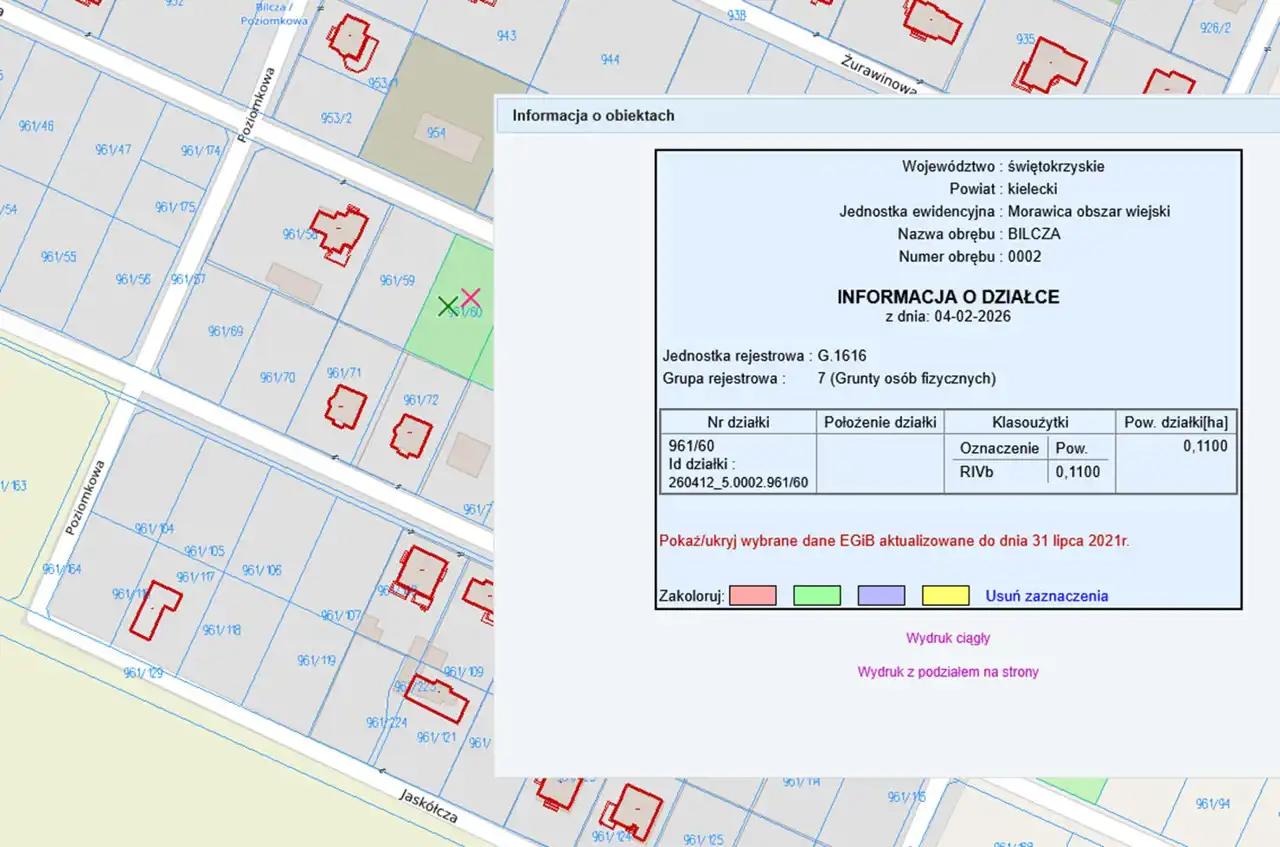Select parcel 961/70 on the map
The width and height of the screenshot is (1280, 847).
(x=277, y=378)
